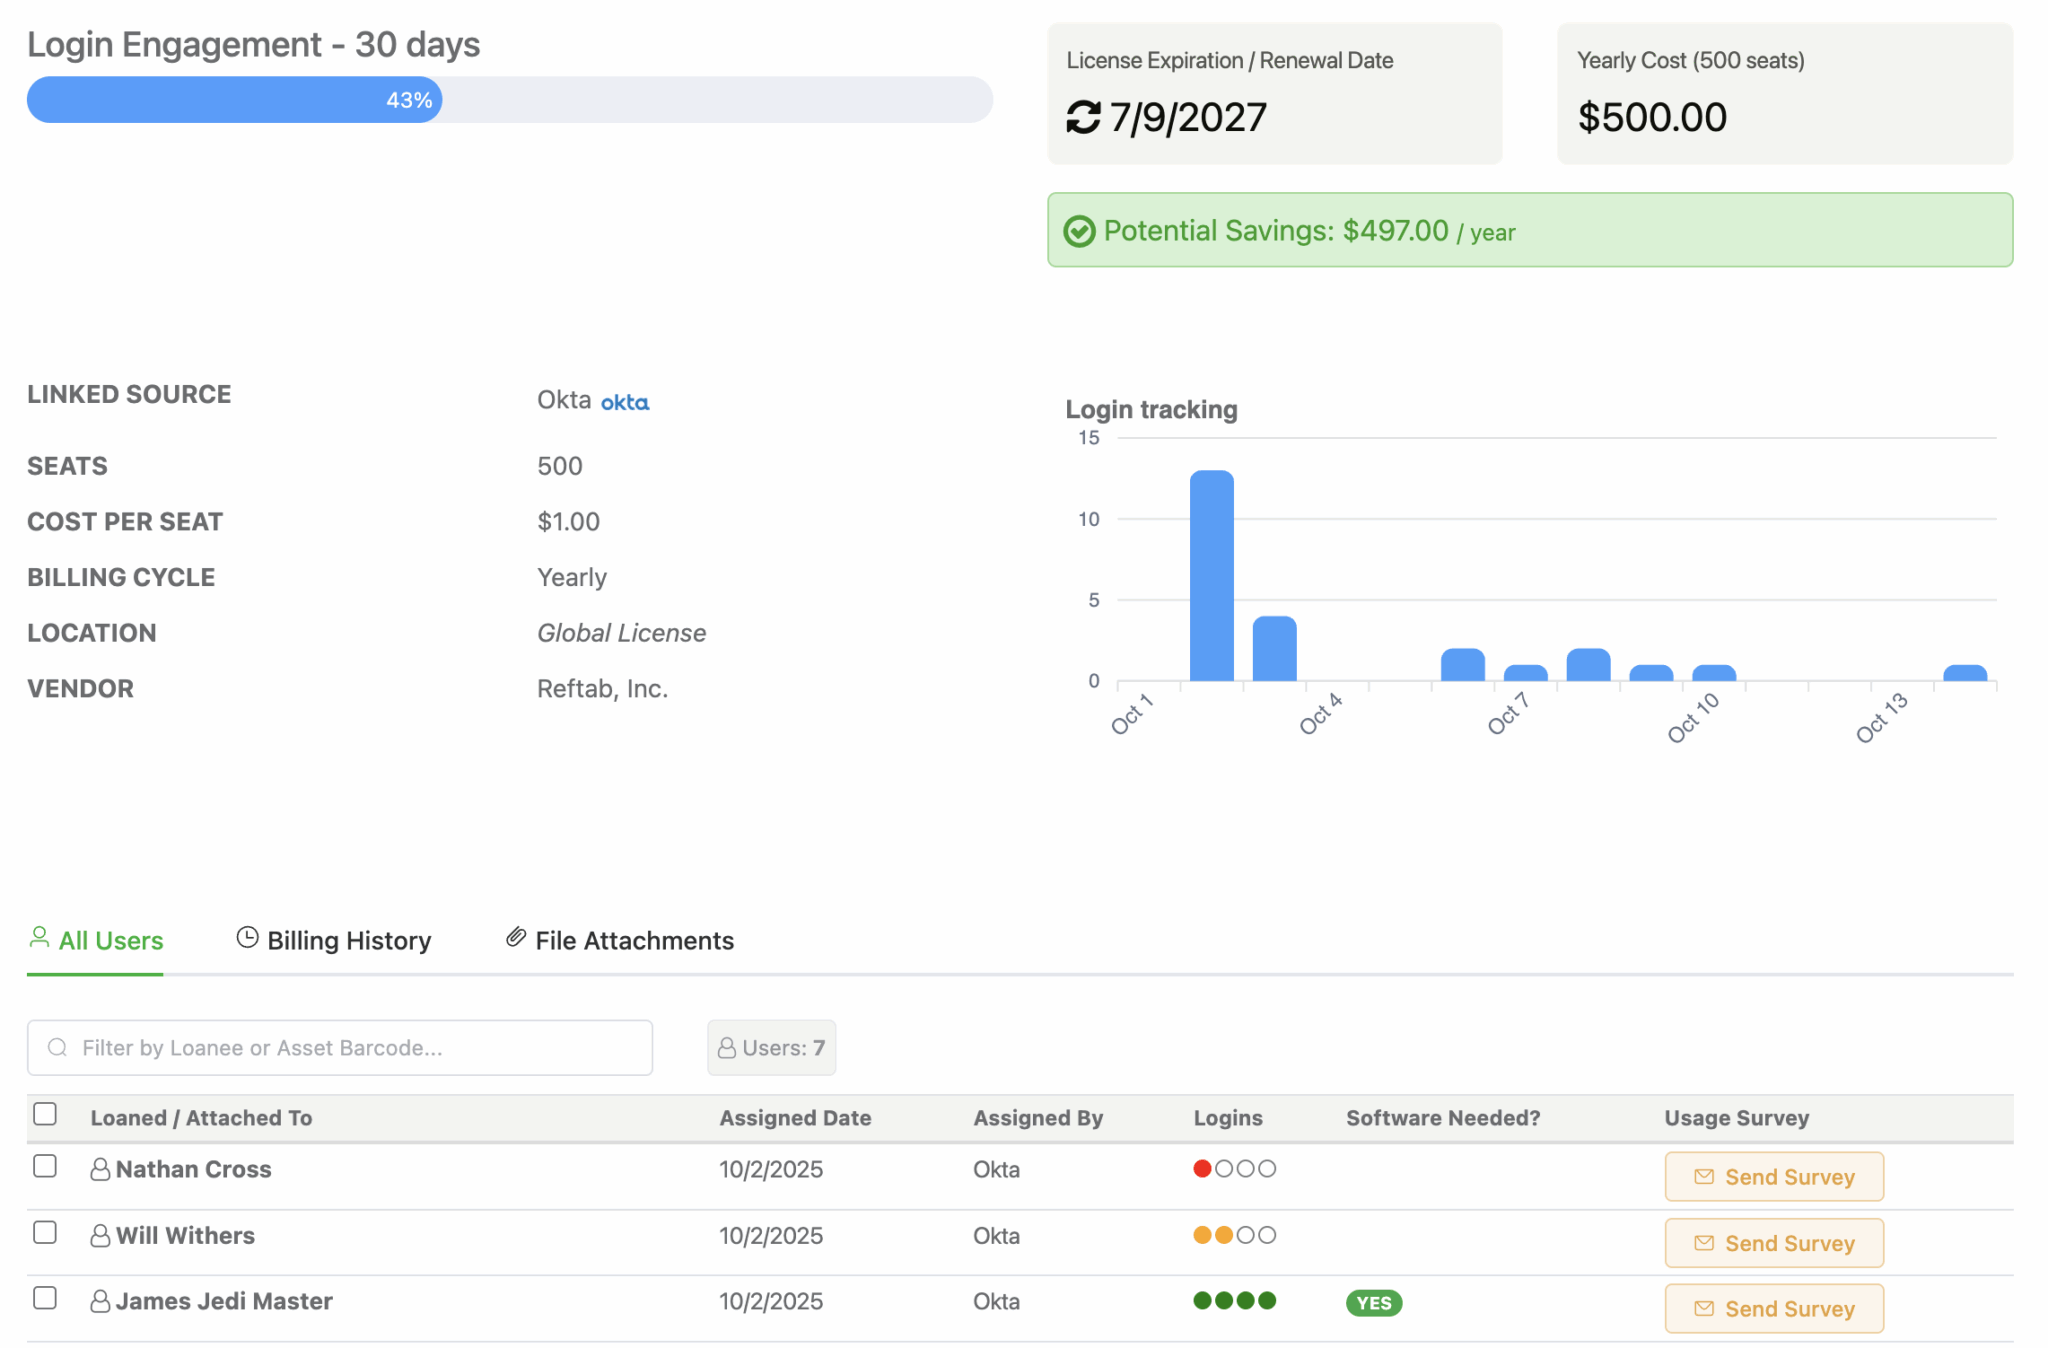Click the green checkmark in Potential Savings banner
The width and height of the screenshot is (2048, 1348).
1079,231
